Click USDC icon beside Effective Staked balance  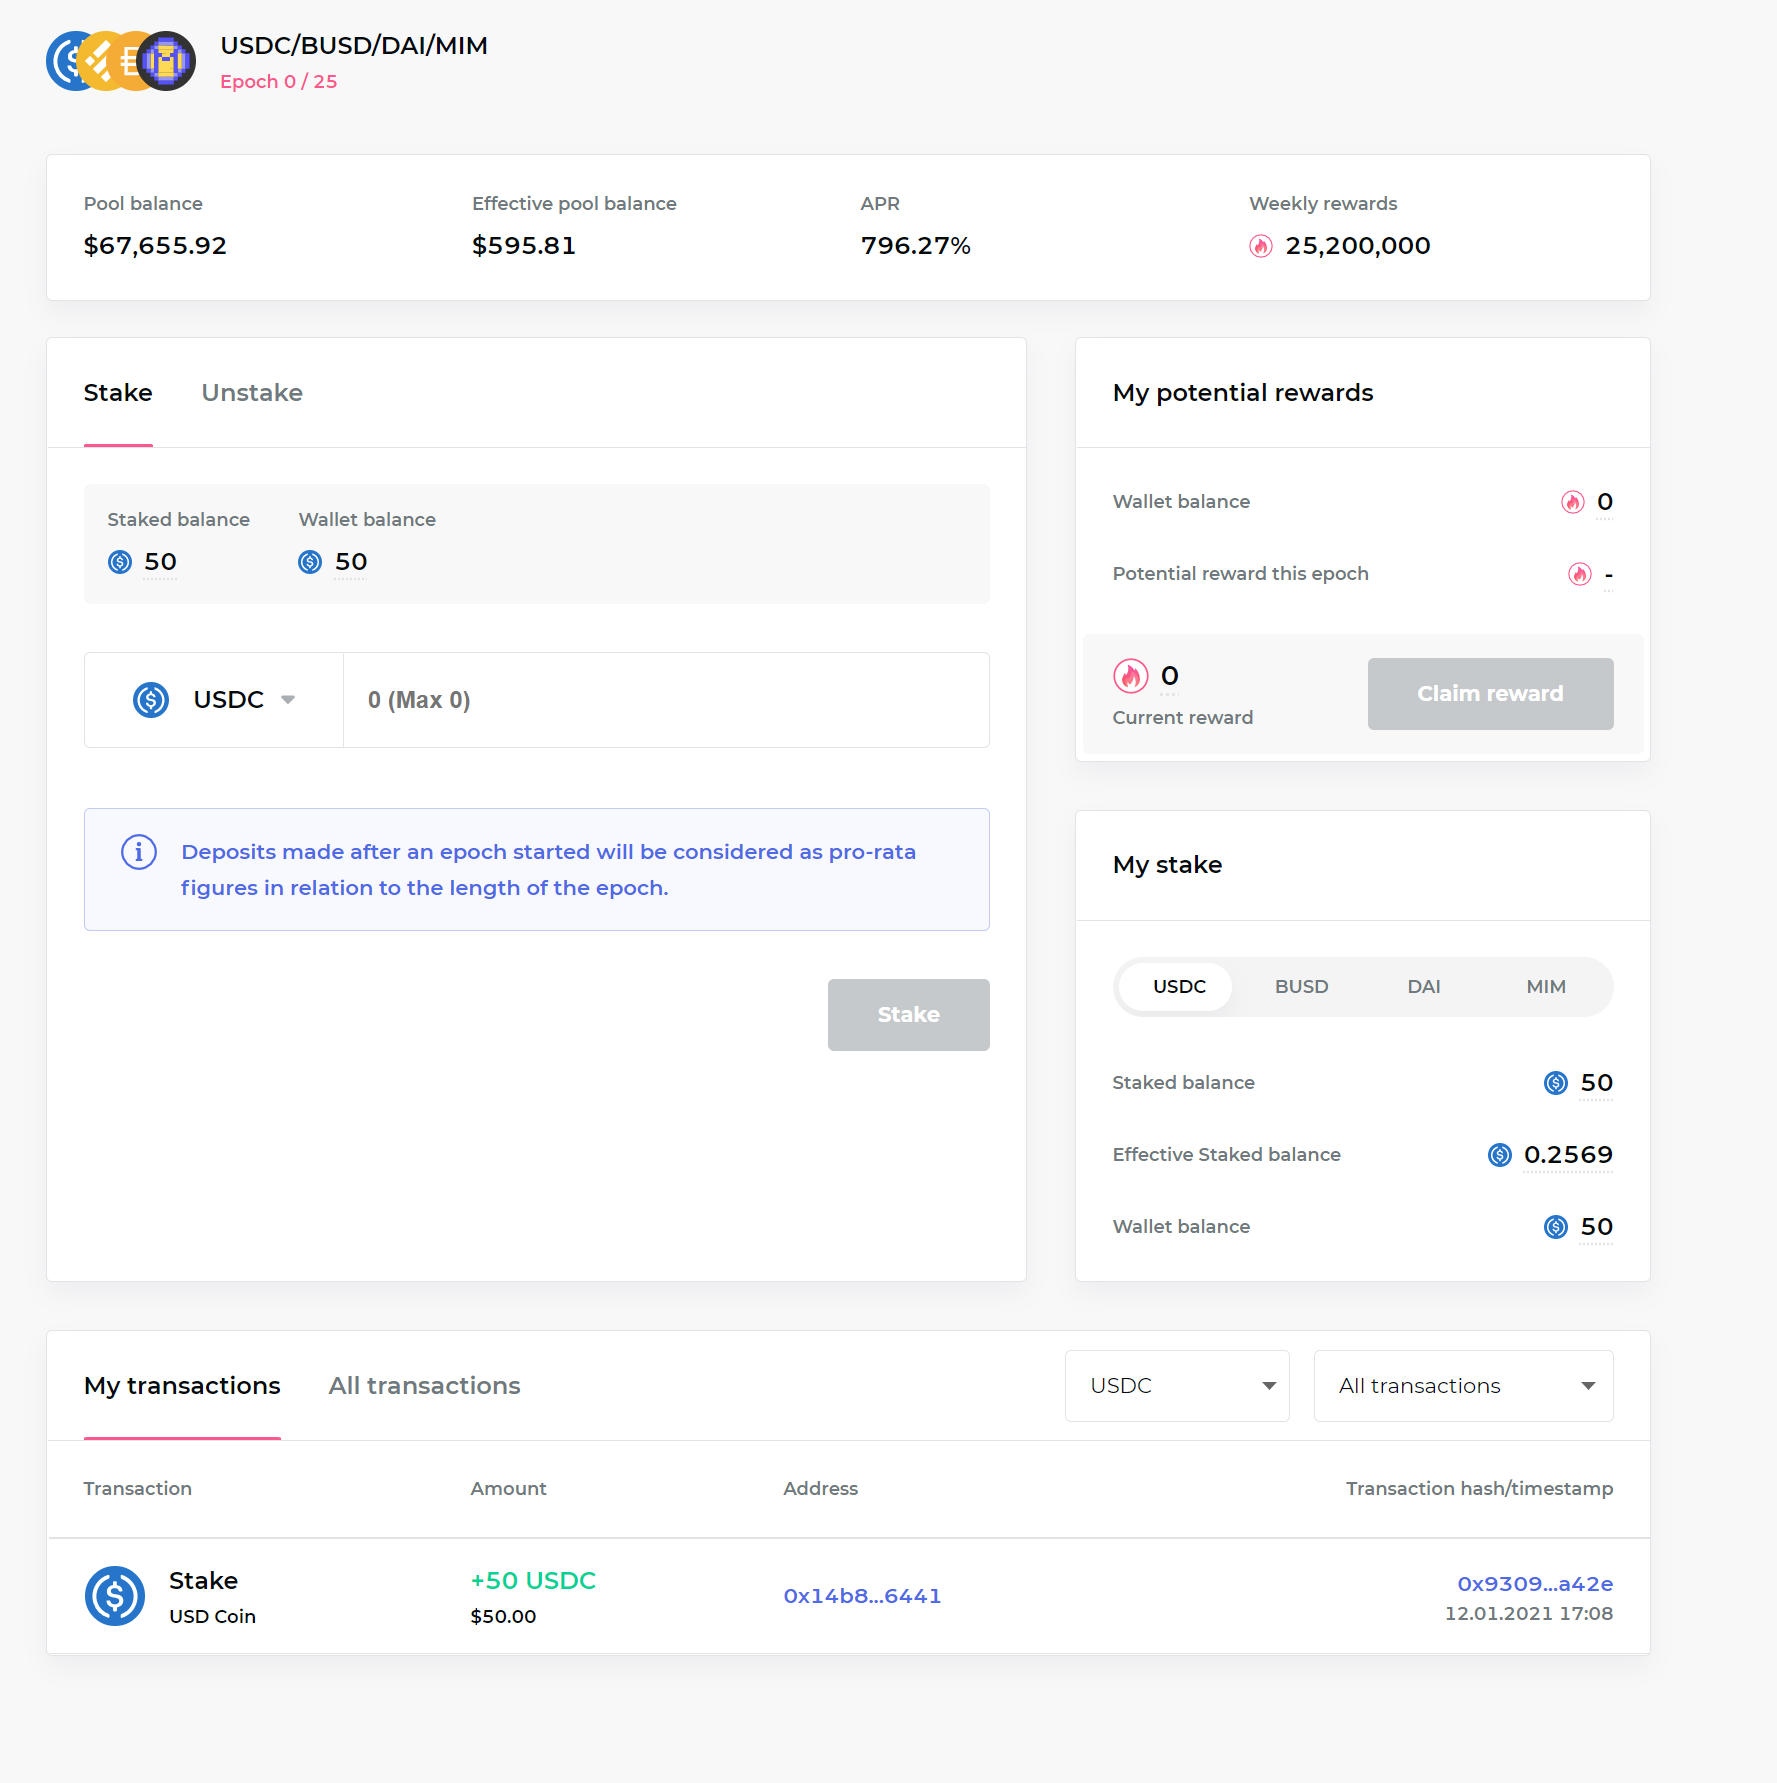(1500, 1155)
